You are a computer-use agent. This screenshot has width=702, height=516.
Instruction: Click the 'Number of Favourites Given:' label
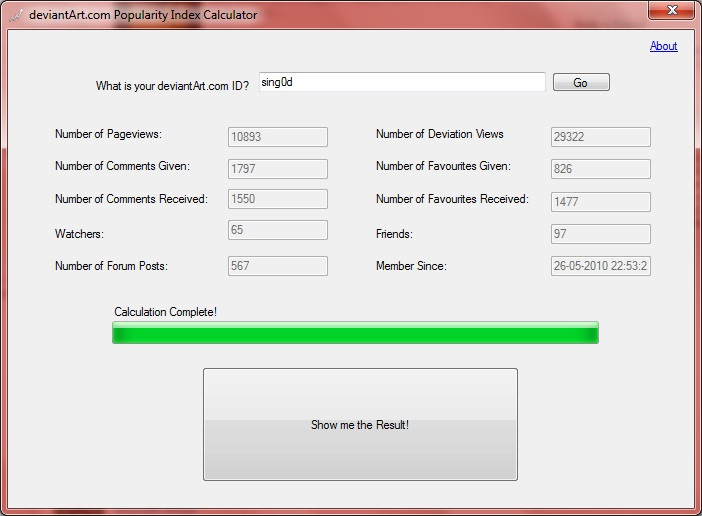point(443,166)
